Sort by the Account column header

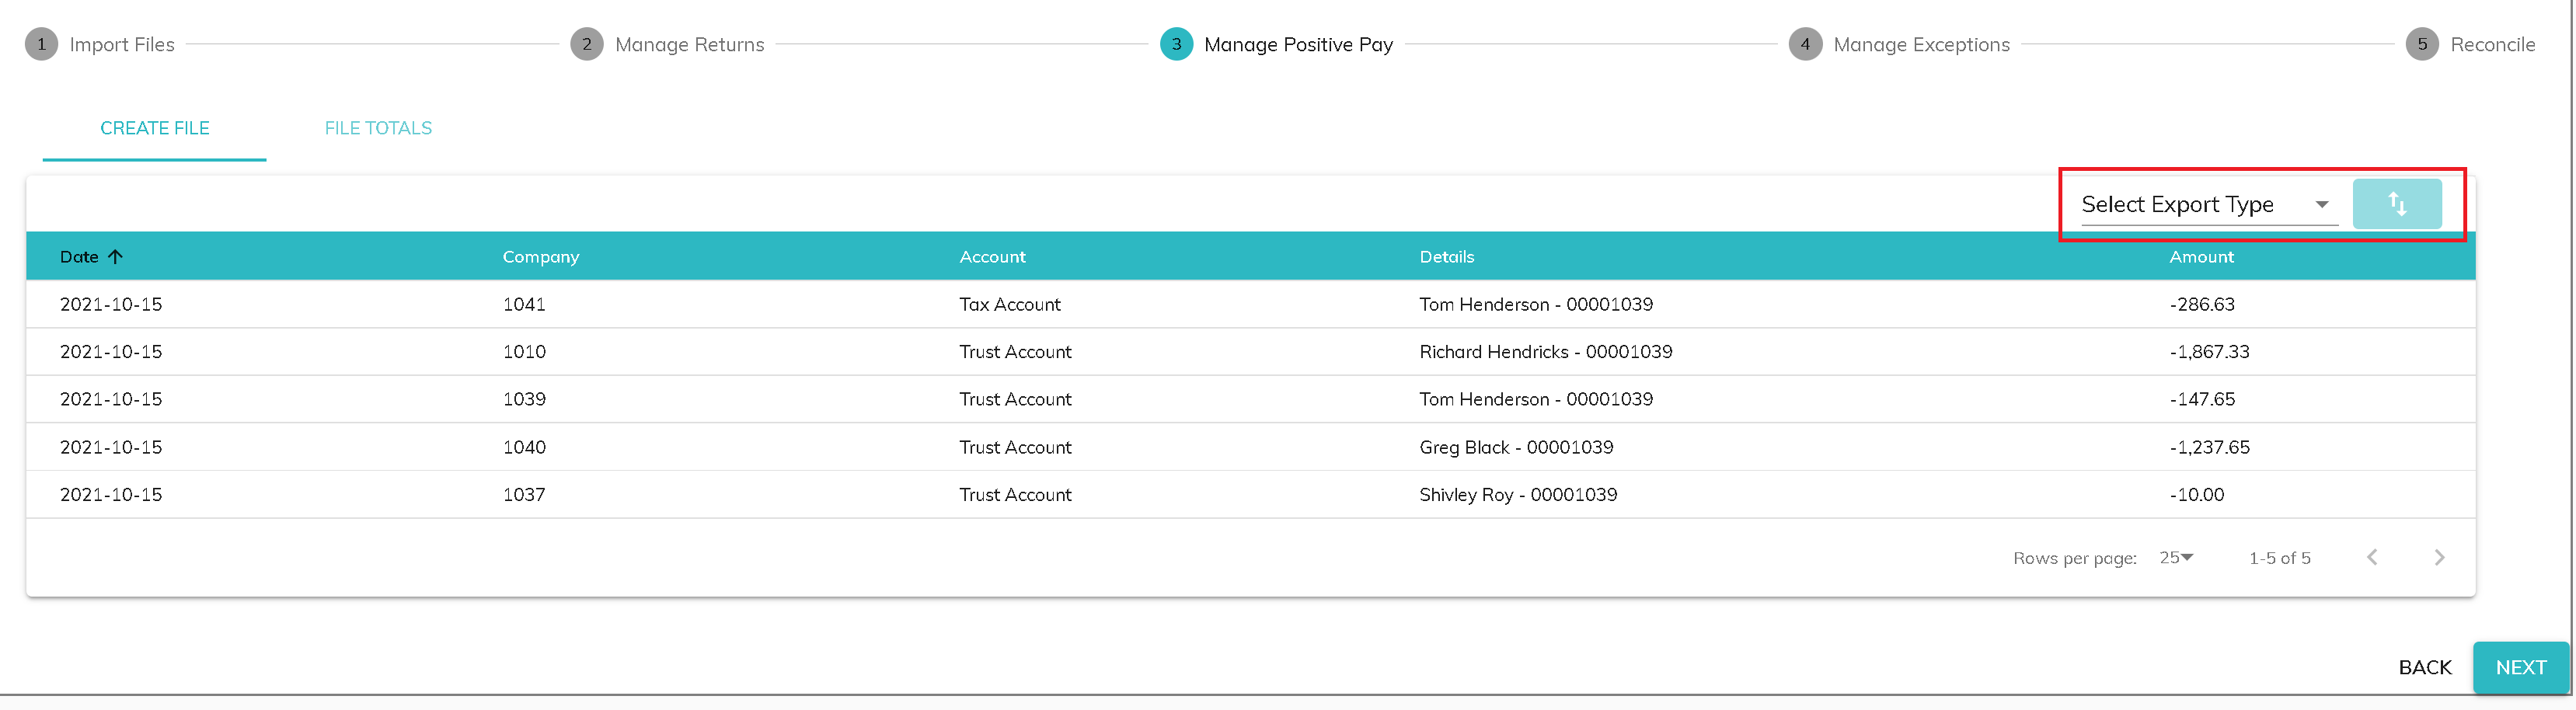click(992, 257)
